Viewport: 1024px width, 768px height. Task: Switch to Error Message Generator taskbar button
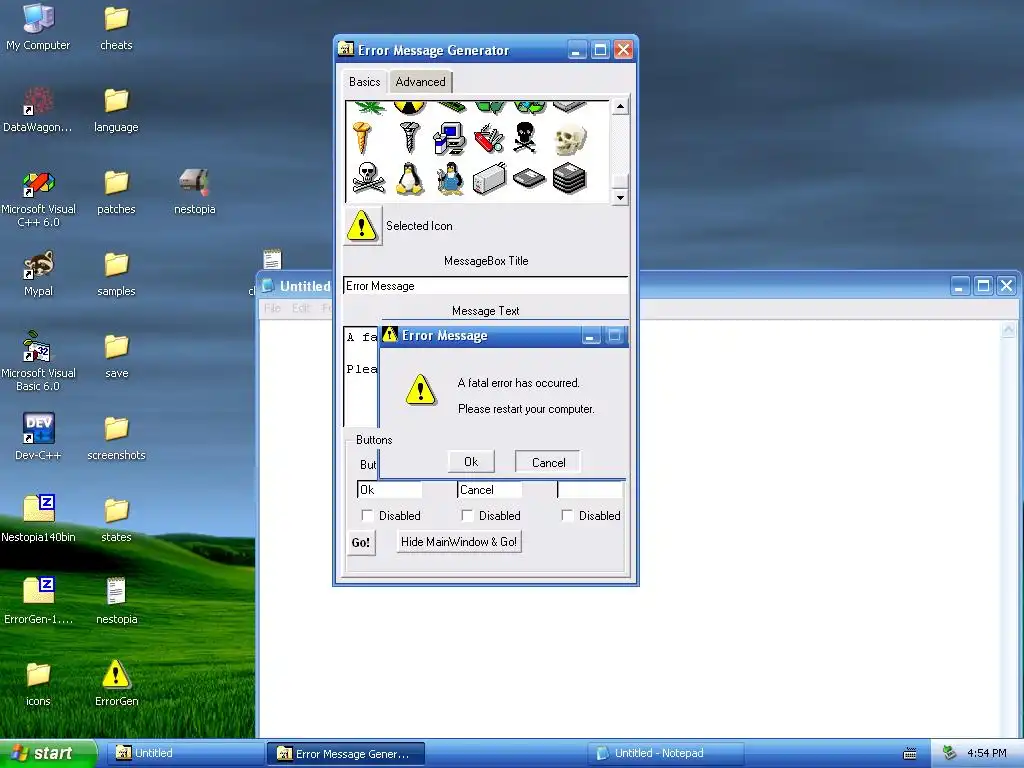click(346, 754)
